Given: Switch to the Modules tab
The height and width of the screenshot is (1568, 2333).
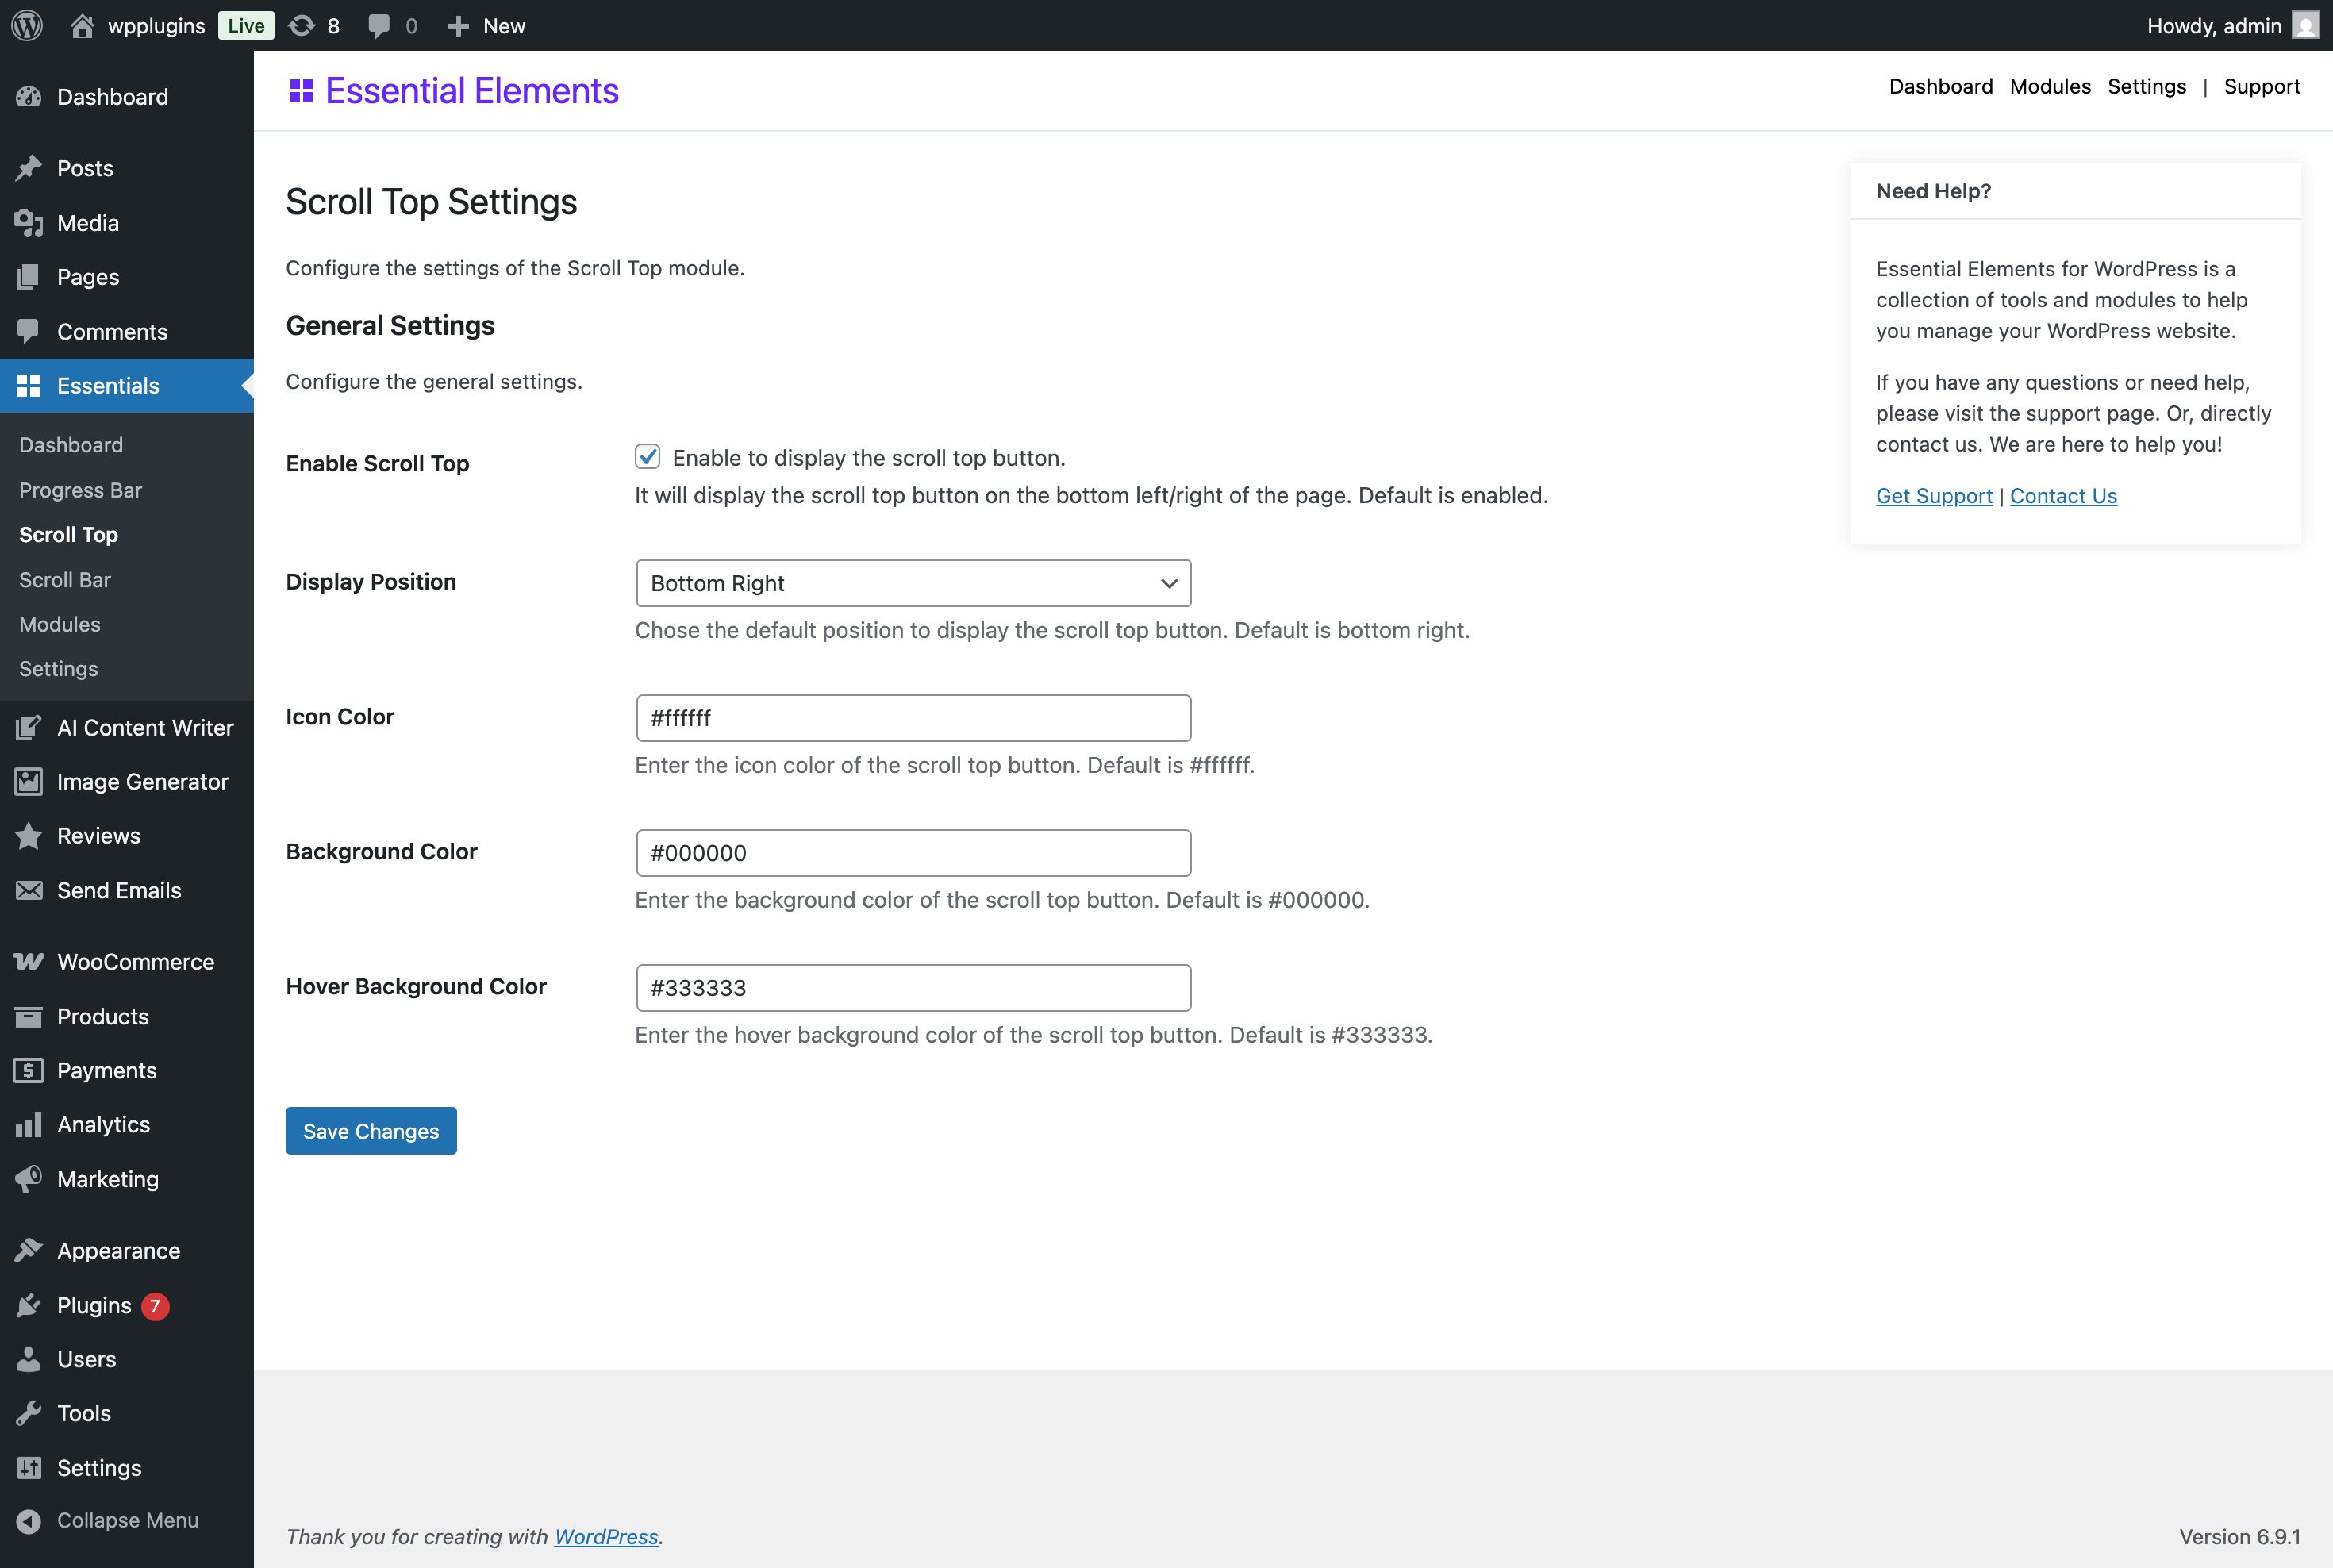Looking at the screenshot, I should click(2049, 87).
